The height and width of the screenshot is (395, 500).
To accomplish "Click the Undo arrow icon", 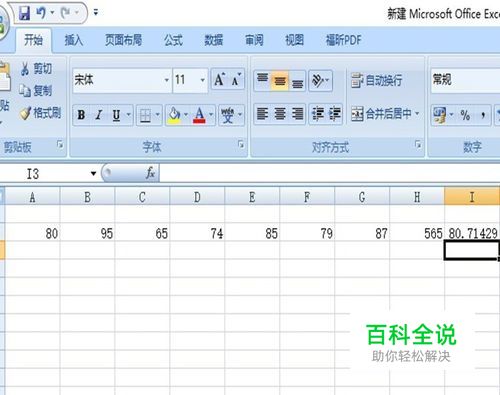I will click(x=41, y=13).
